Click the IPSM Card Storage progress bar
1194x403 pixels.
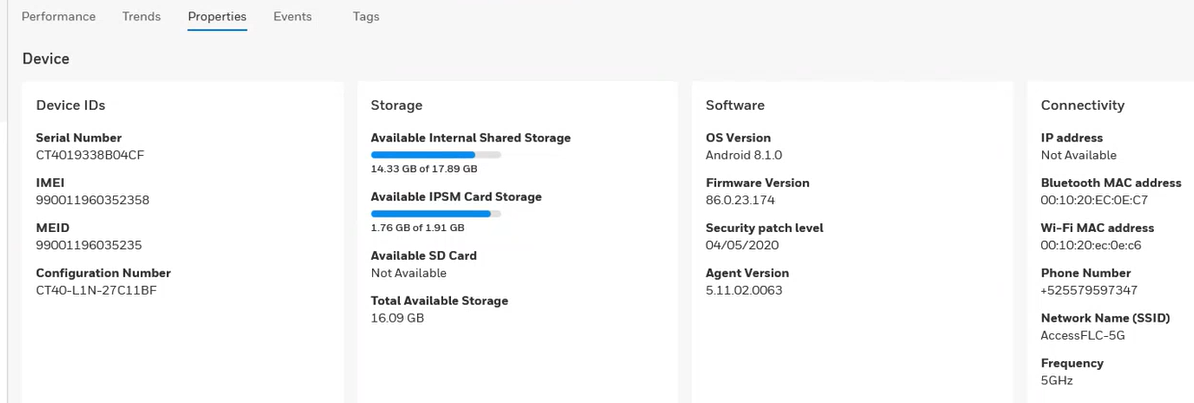click(x=436, y=214)
